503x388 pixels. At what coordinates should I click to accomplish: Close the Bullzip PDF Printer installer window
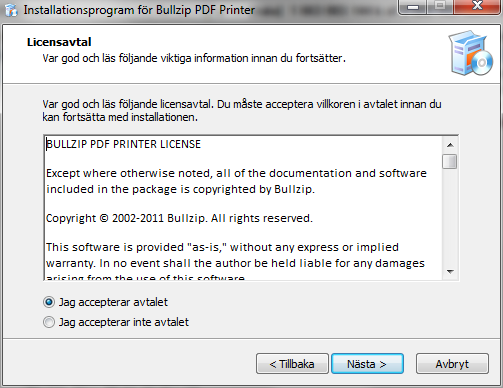pos(477,6)
